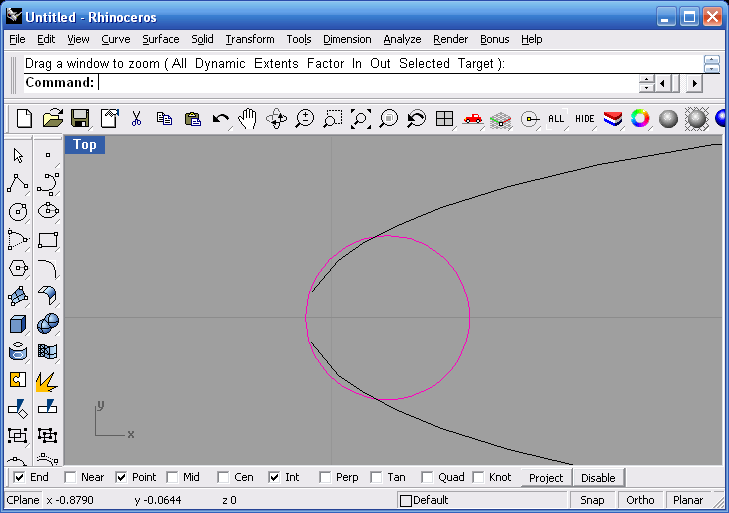Screen dimensions: 729x513
Task: Click the Top viewport title label
Action: [85, 145]
